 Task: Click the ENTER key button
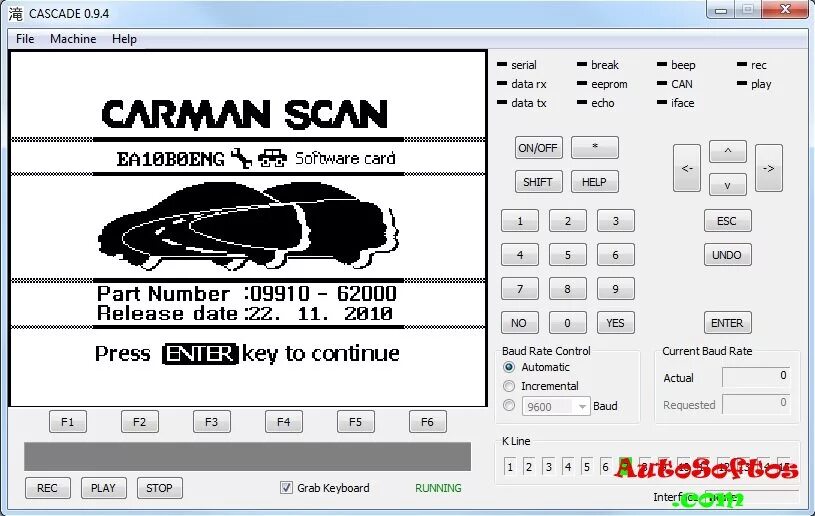click(728, 323)
